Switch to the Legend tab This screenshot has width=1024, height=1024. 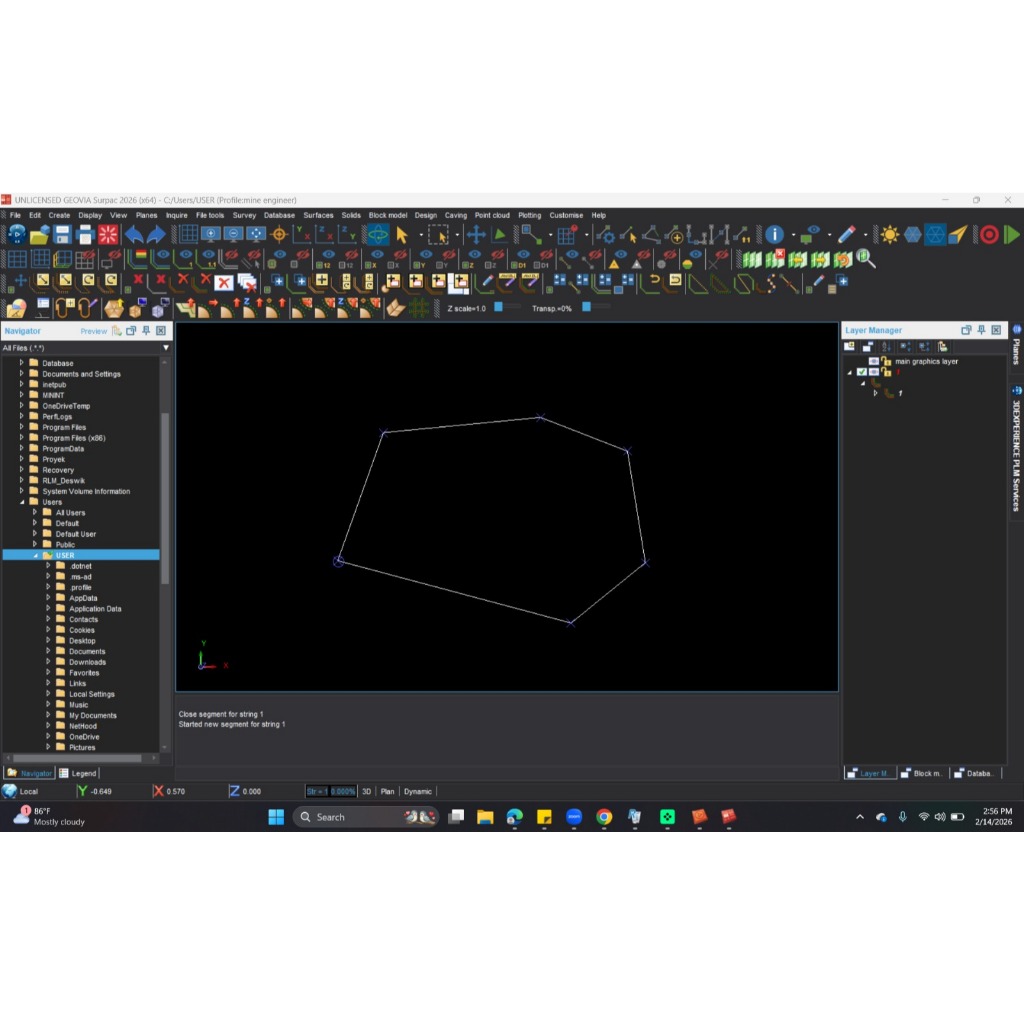(78, 773)
